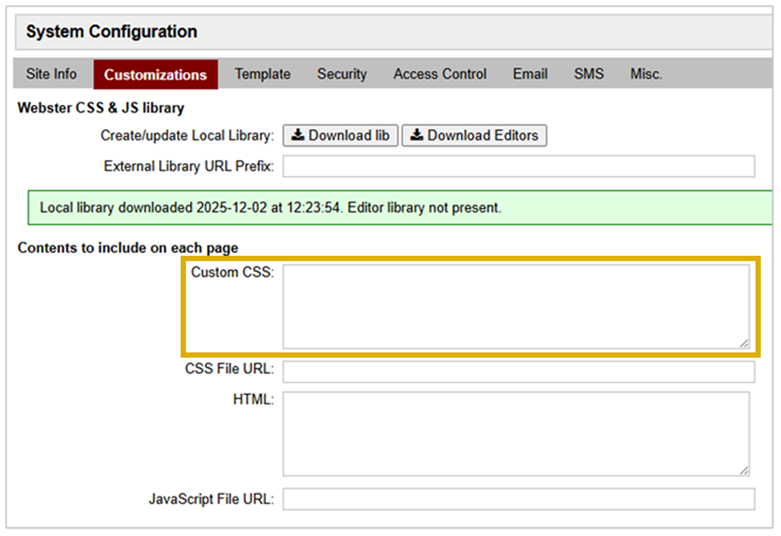The height and width of the screenshot is (536, 781).
Task: Click the 'External Library URL Prefix:' label
Action: pos(189,166)
